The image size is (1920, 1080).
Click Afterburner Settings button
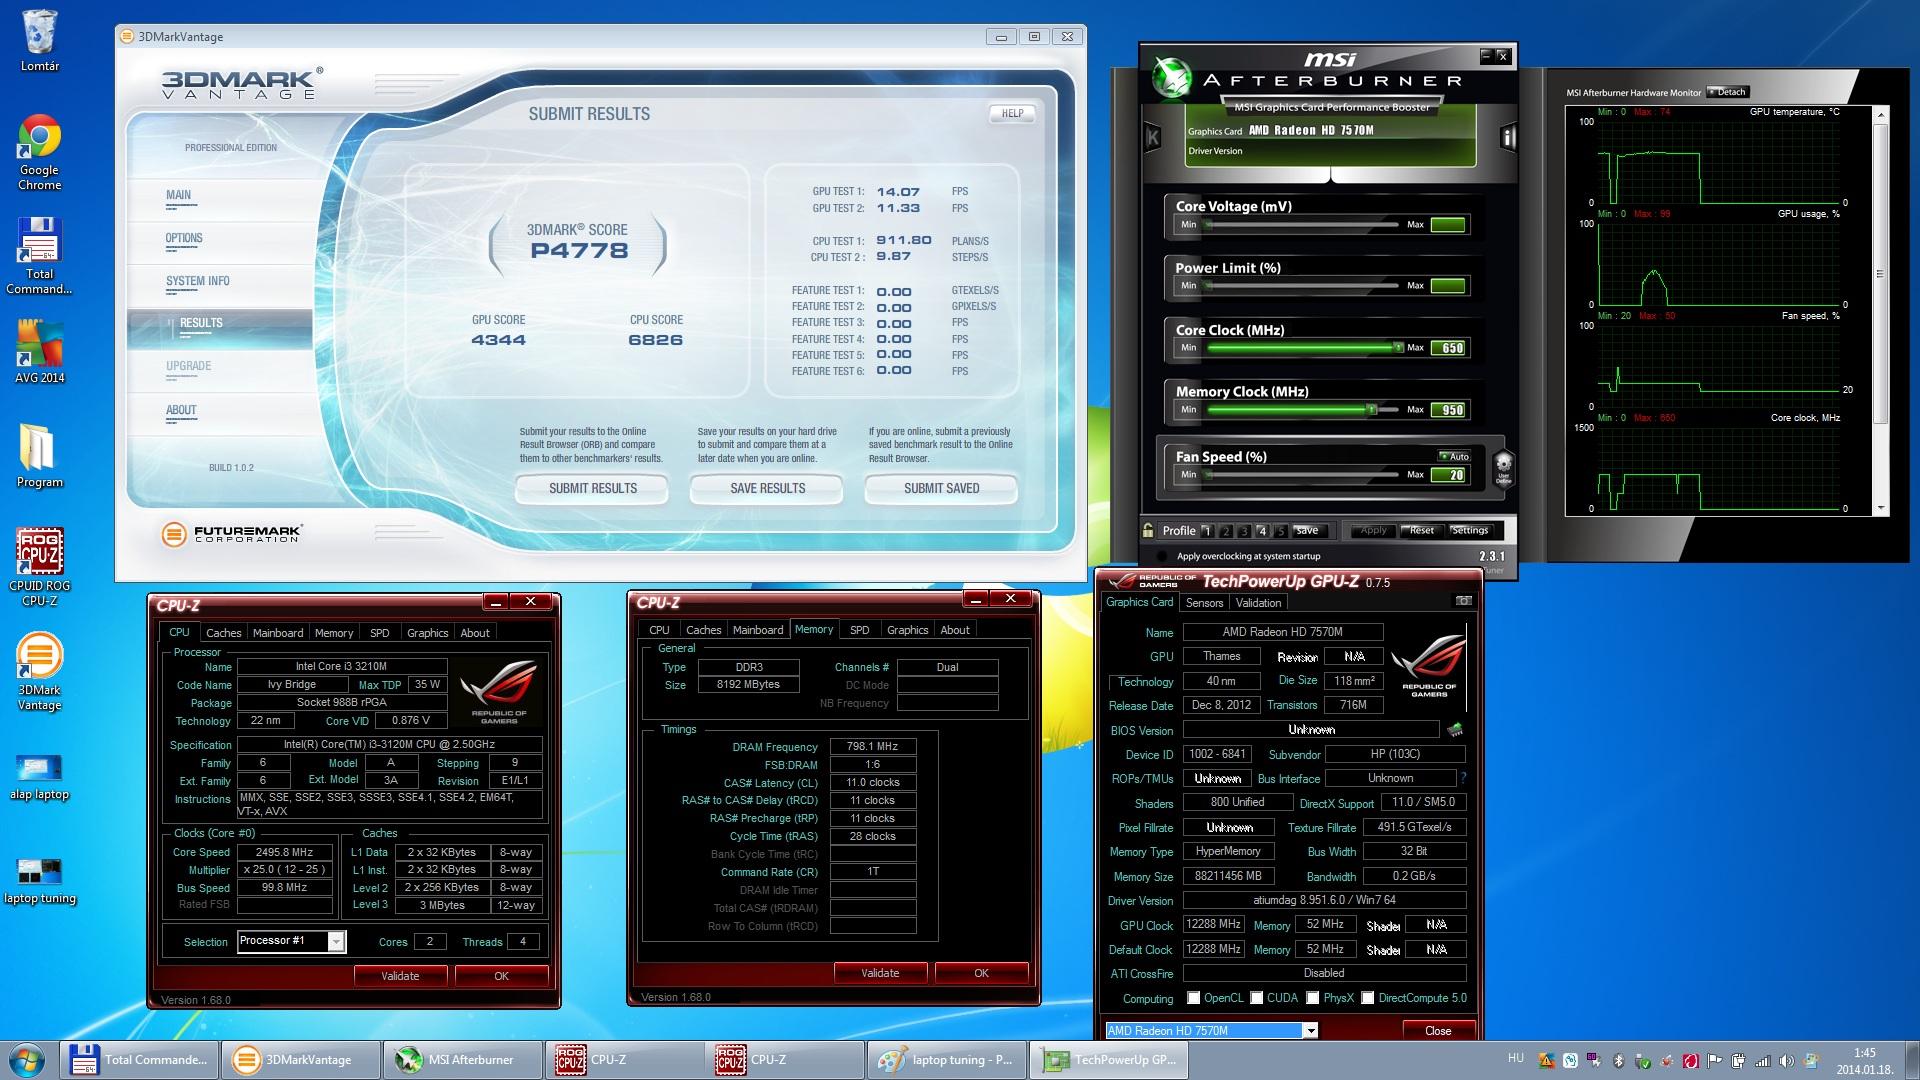click(x=1469, y=531)
